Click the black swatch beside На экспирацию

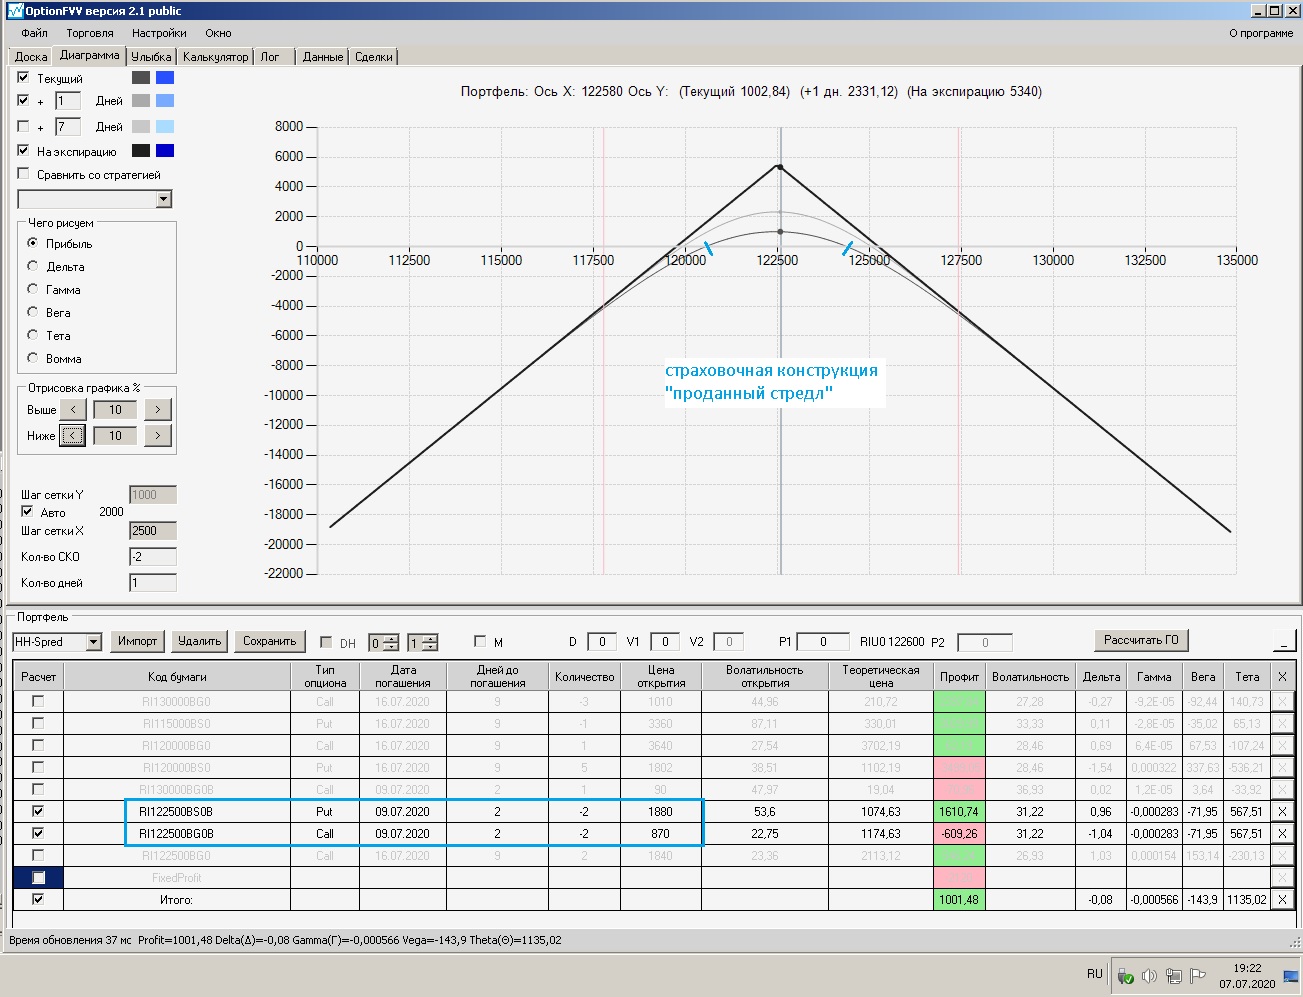pos(141,151)
